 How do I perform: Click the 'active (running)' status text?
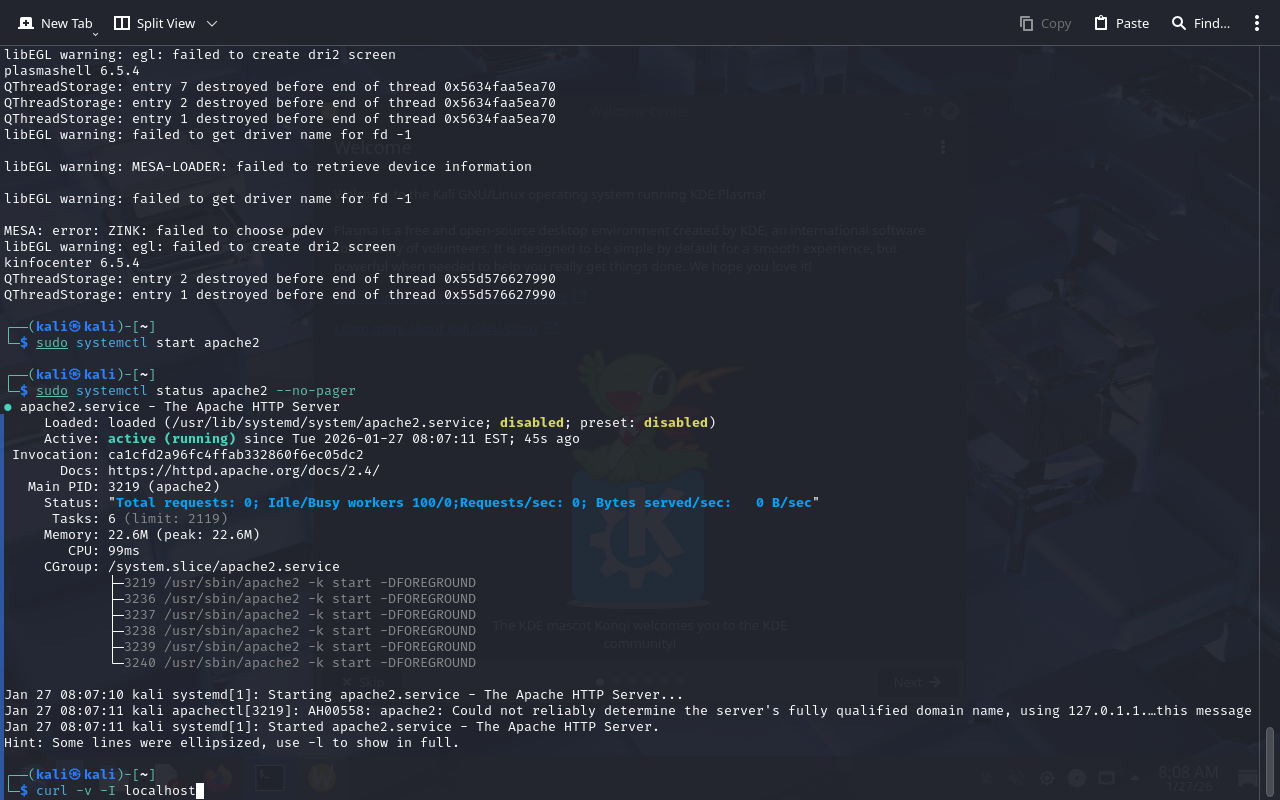171,439
